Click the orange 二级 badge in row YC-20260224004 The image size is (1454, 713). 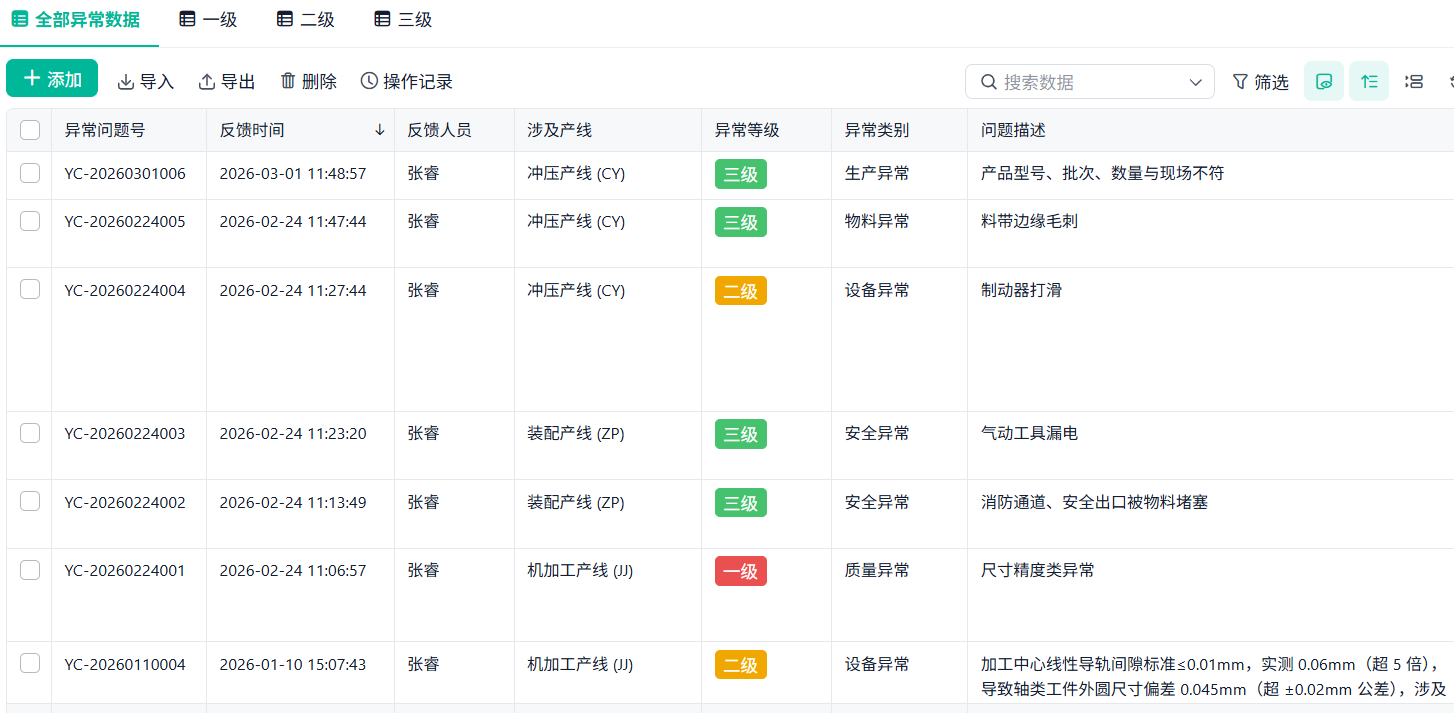pyautogui.click(x=741, y=291)
